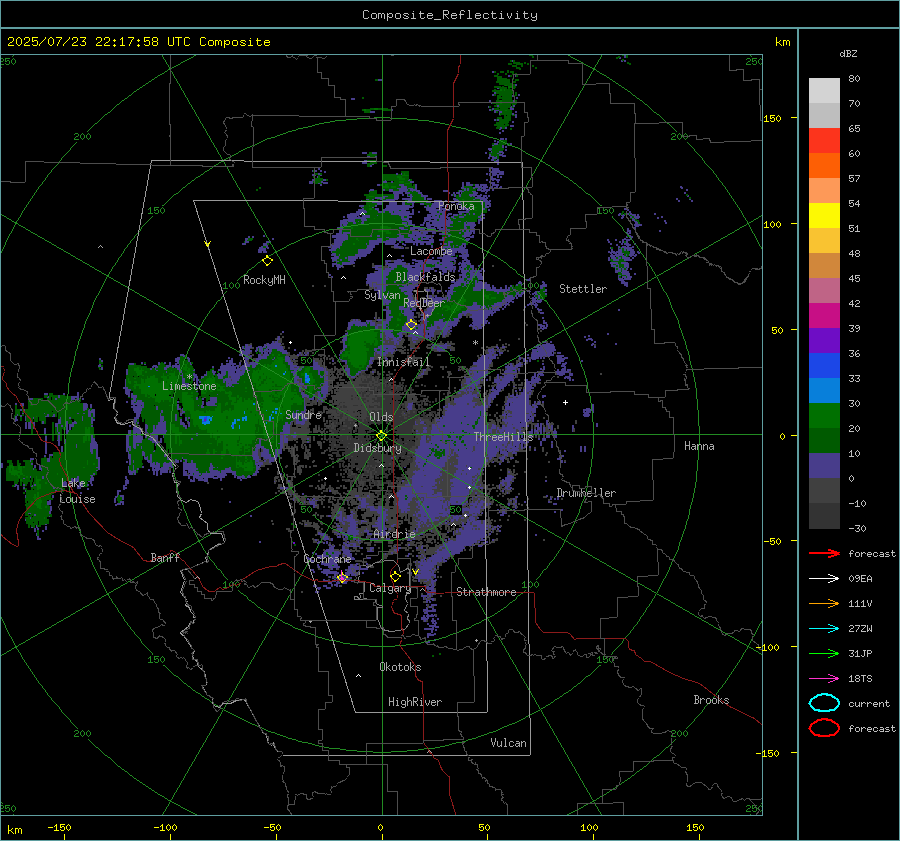The width and height of the screenshot is (900, 841).
Task: Choose the magenta 18TS arrow legend icon
Action: [x=824, y=679]
